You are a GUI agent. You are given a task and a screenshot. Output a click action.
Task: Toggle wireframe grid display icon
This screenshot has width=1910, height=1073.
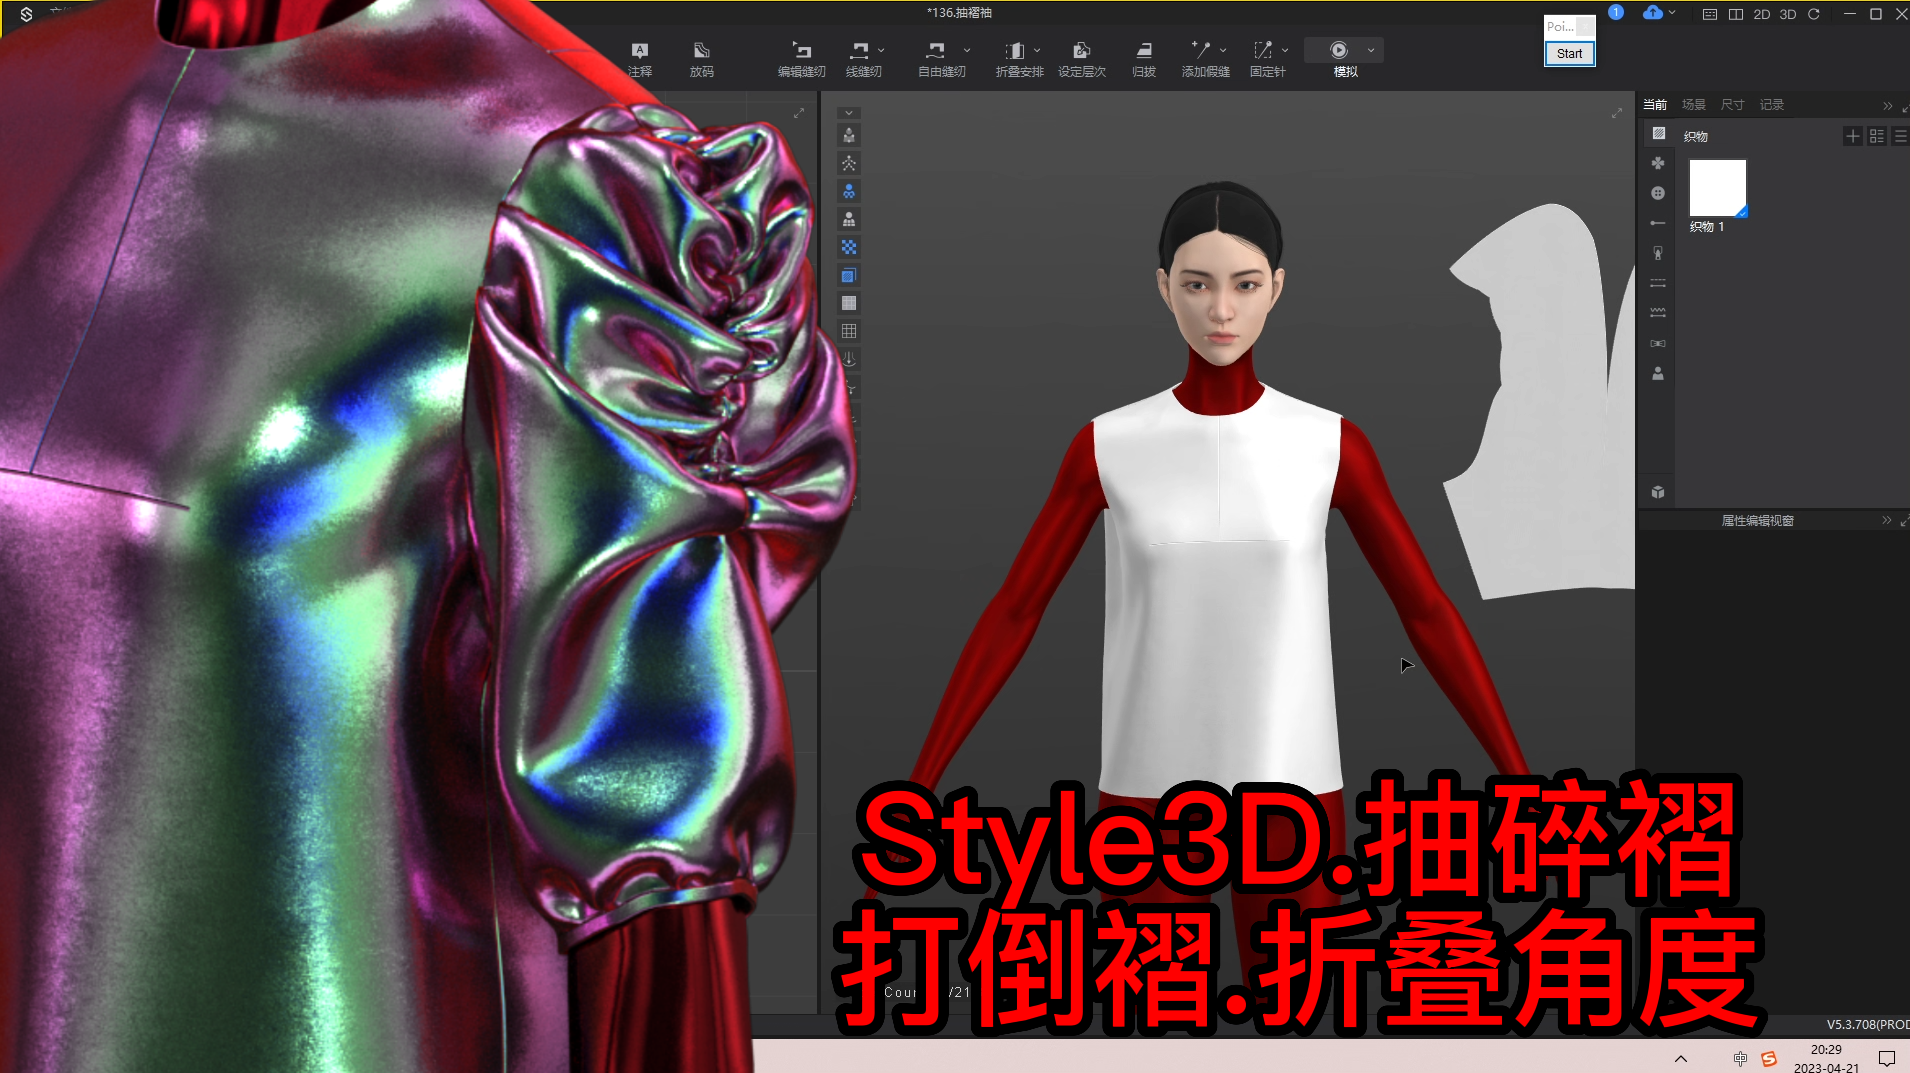849,331
